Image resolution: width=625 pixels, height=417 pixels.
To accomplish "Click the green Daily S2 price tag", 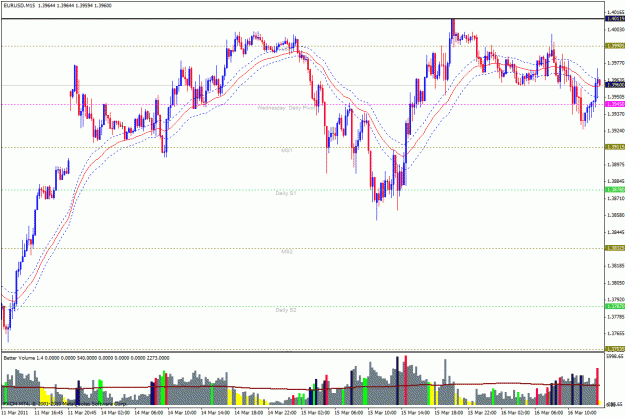I will click(615, 306).
